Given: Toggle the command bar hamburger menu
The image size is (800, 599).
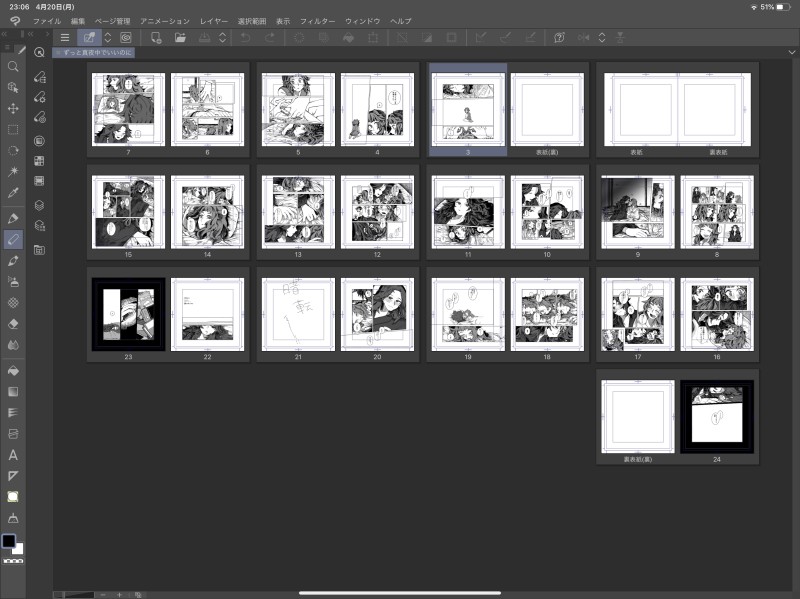Looking at the screenshot, I should coord(65,37).
